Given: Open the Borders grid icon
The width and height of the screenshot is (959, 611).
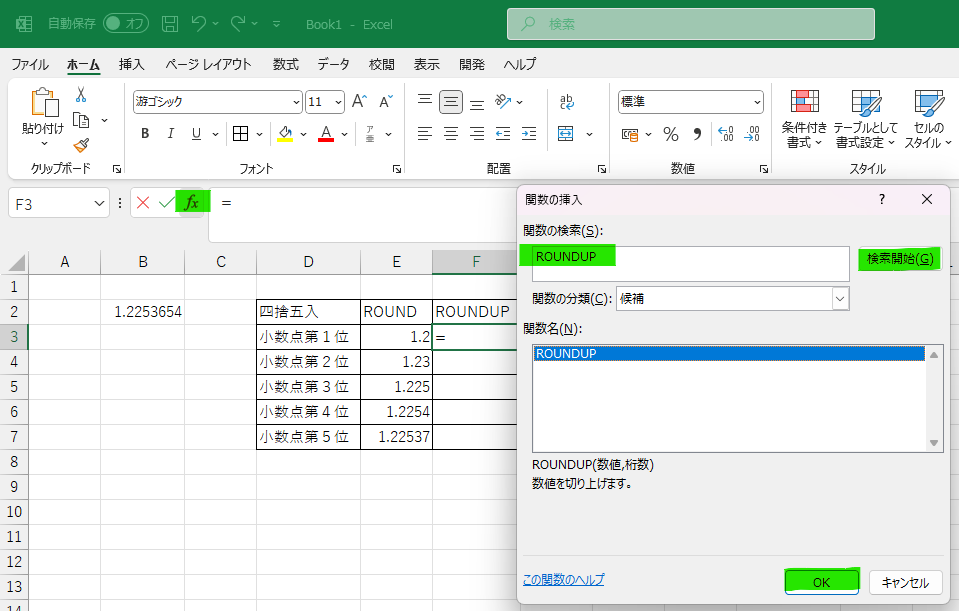Looking at the screenshot, I should coord(240,134).
